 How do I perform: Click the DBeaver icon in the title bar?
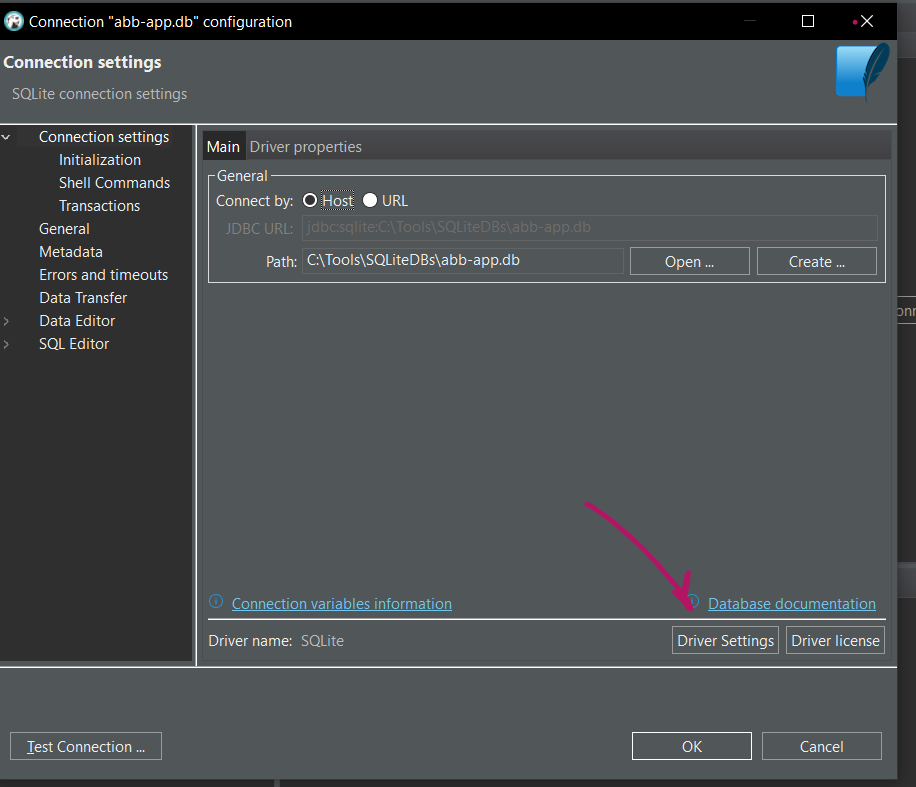(x=13, y=21)
